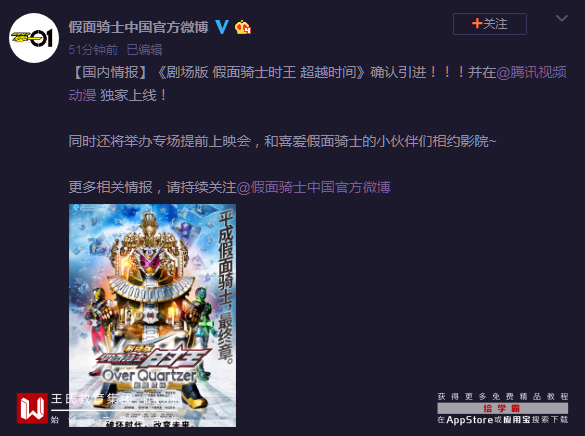Open the @腾讯视频 mention link
This screenshot has height=436, width=585.
(532, 72)
